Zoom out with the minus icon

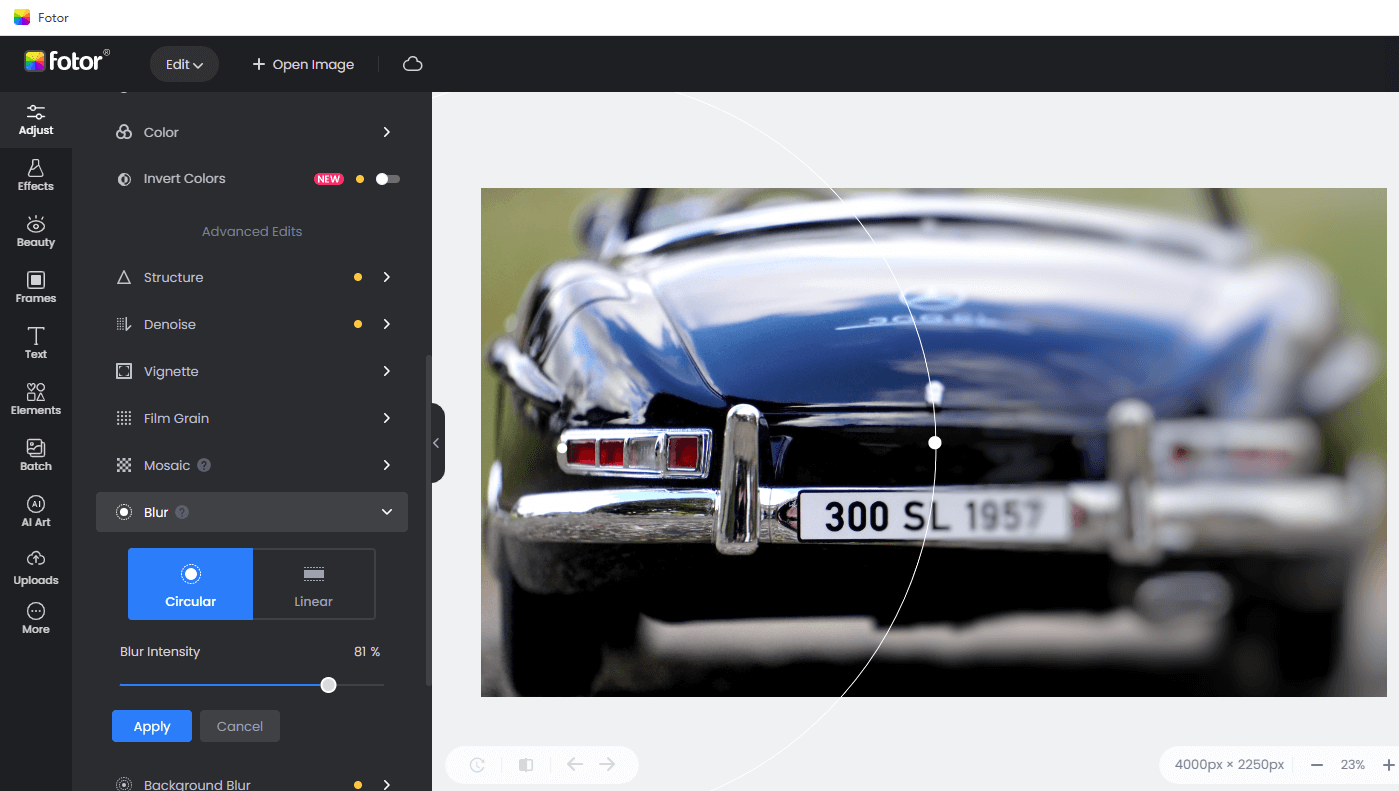point(1317,764)
